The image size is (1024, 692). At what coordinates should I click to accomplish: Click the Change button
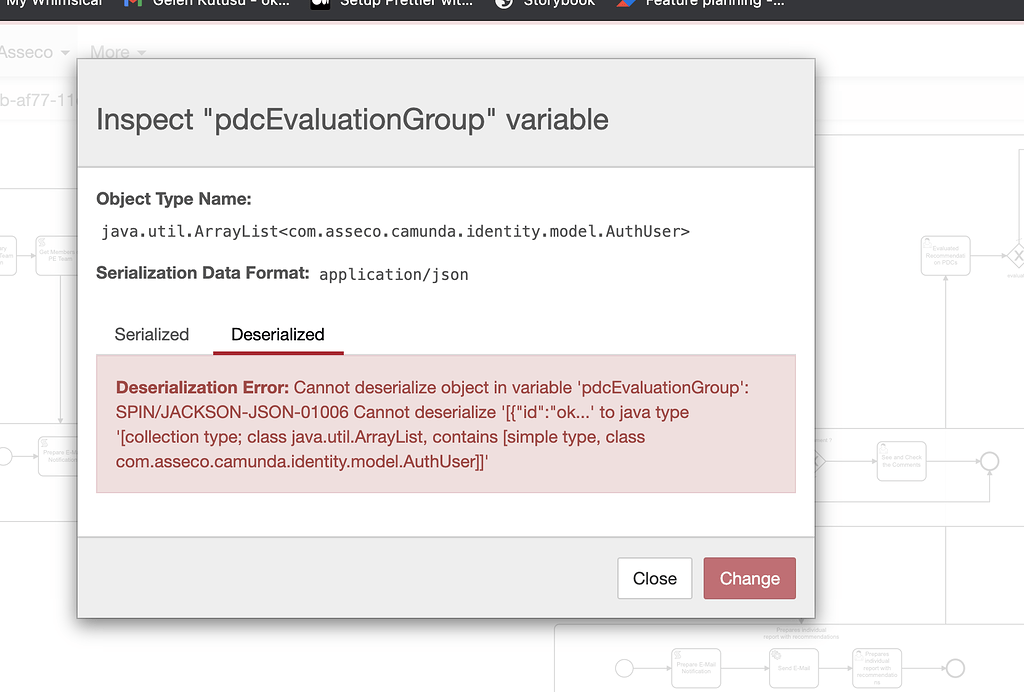point(750,578)
